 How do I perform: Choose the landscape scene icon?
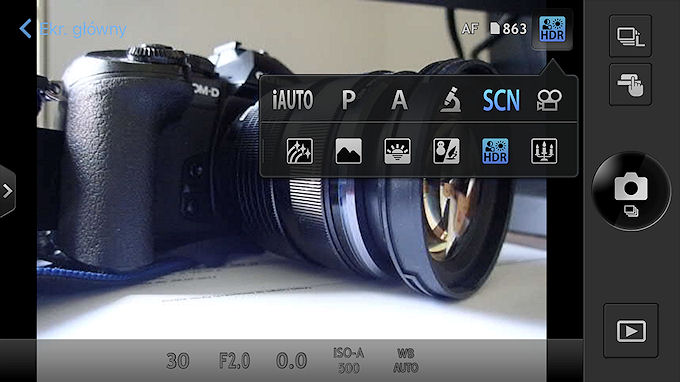349,151
